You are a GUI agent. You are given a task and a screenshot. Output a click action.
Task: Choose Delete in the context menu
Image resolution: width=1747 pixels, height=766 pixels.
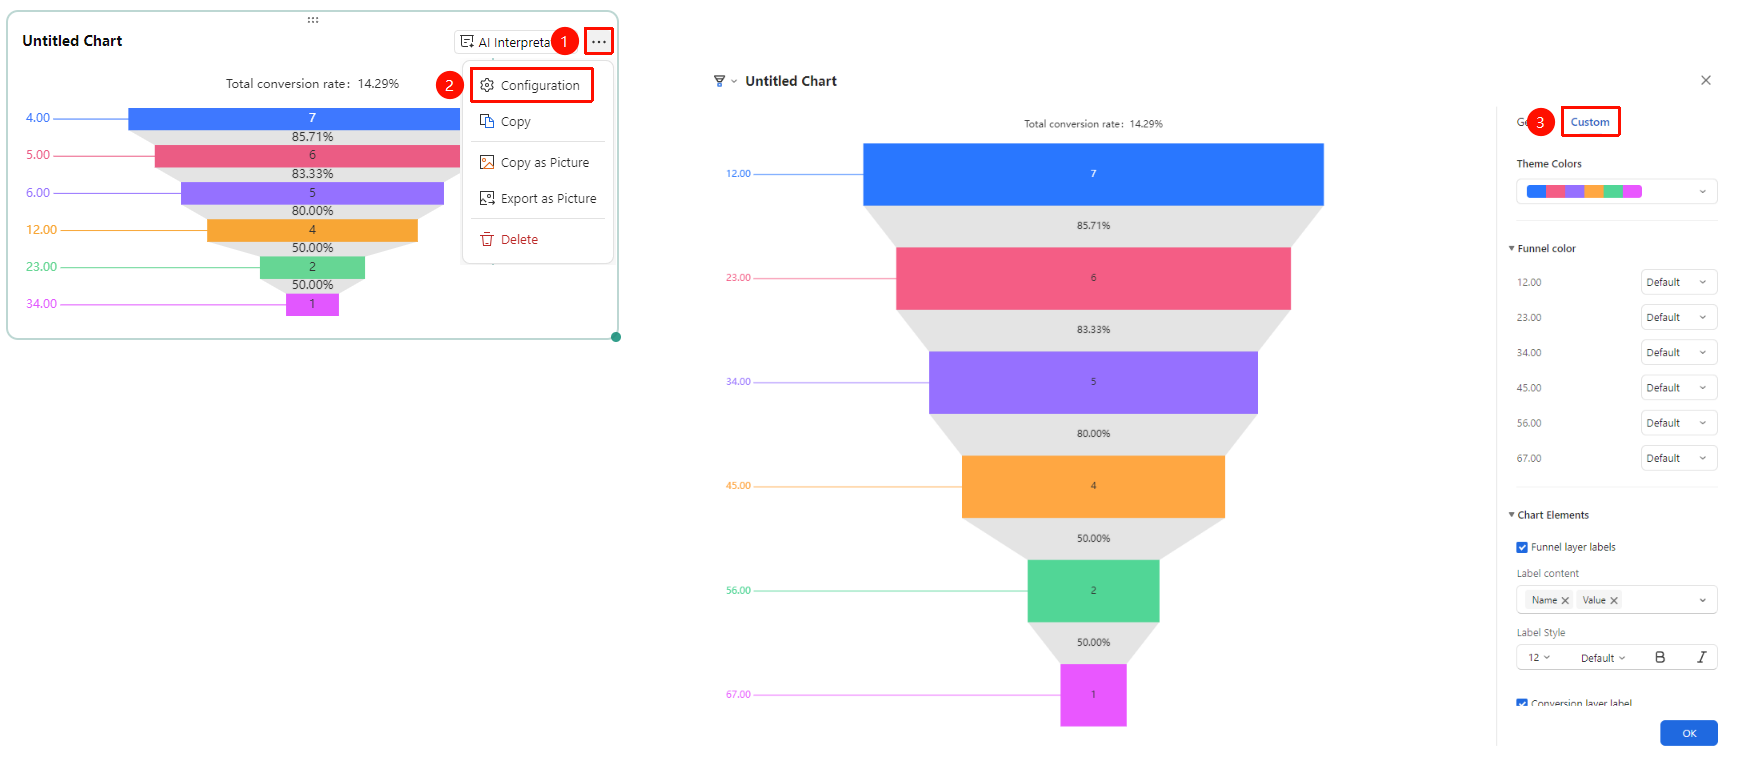[510, 240]
